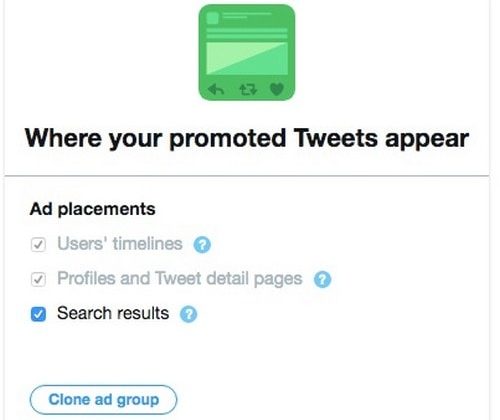Click the Users' timelines label text
The height and width of the screenshot is (420, 500).
coord(120,244)
